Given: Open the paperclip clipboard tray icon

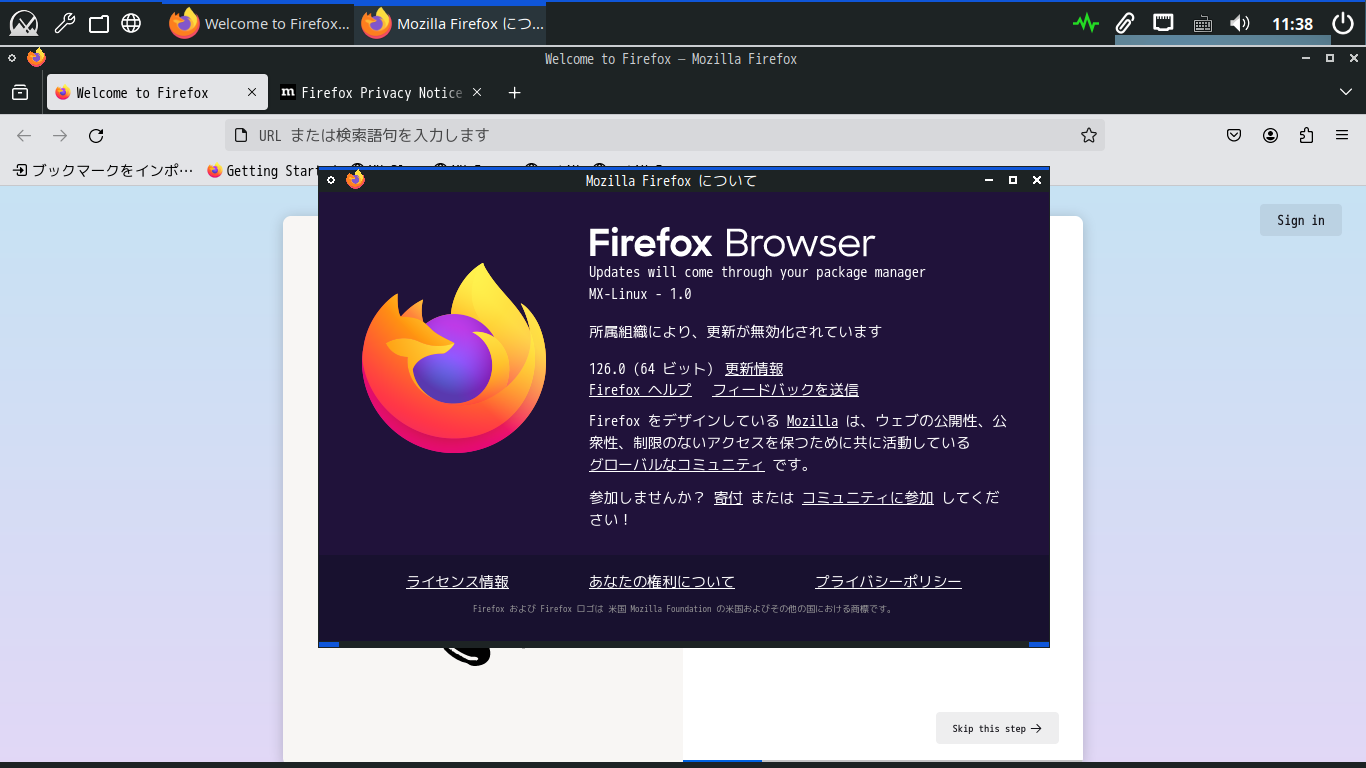Looking at the screenshot, I should pyautogui.click(x=1125, y=23).
